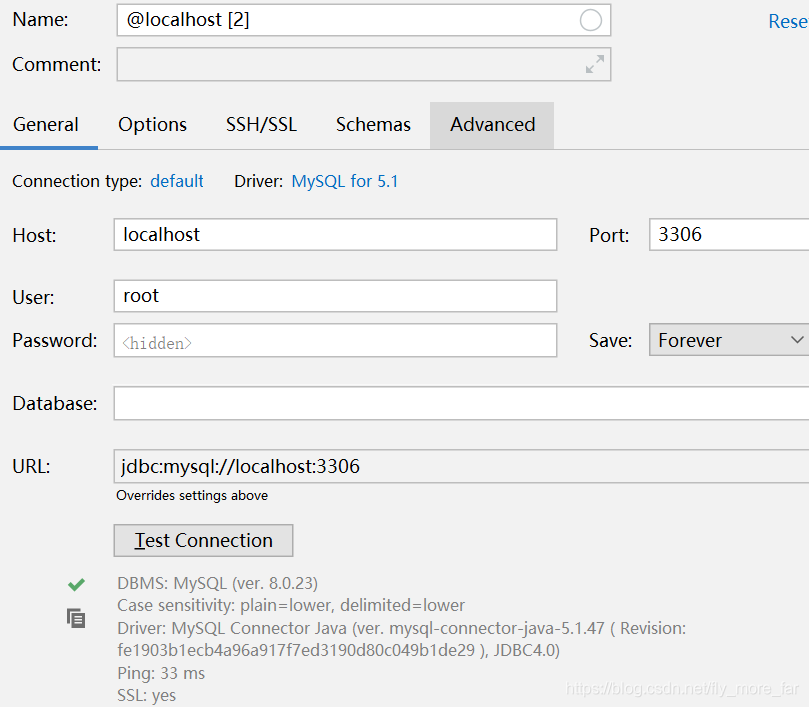
Task: Go to the Schemas tab
Action: tap(373, 125)
